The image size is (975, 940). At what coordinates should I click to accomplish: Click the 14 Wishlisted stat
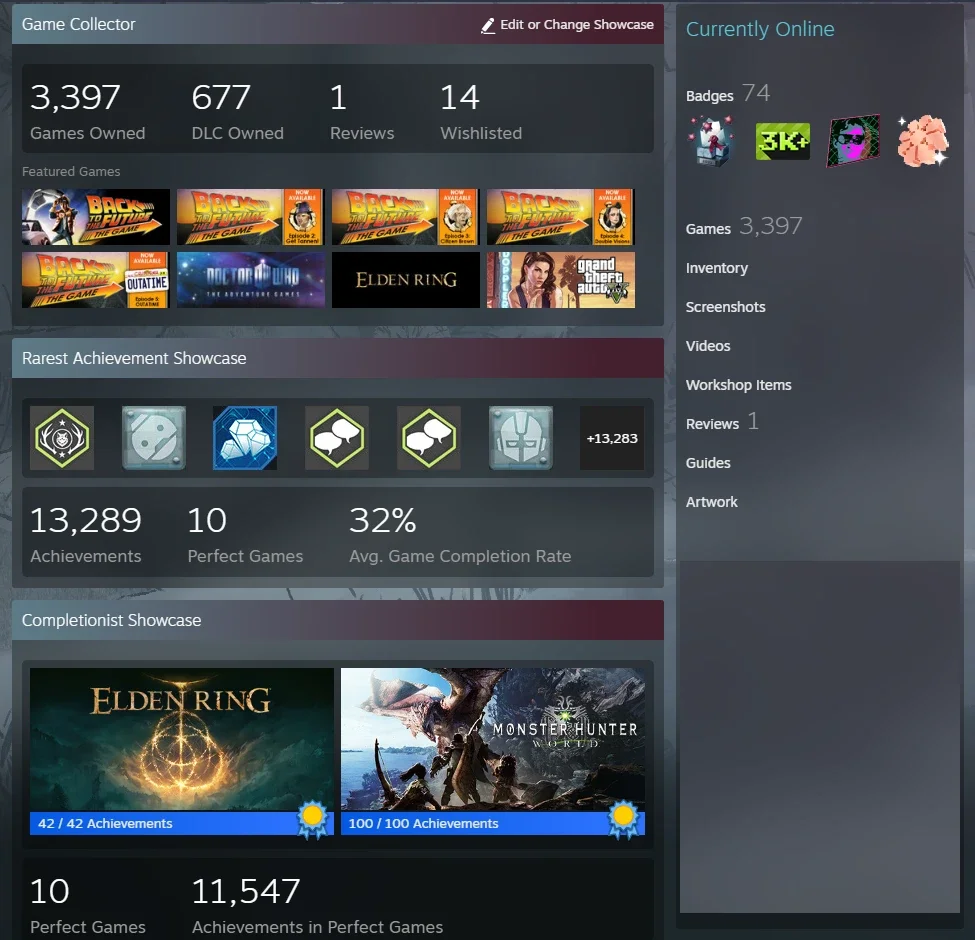[x=481, y=111]
